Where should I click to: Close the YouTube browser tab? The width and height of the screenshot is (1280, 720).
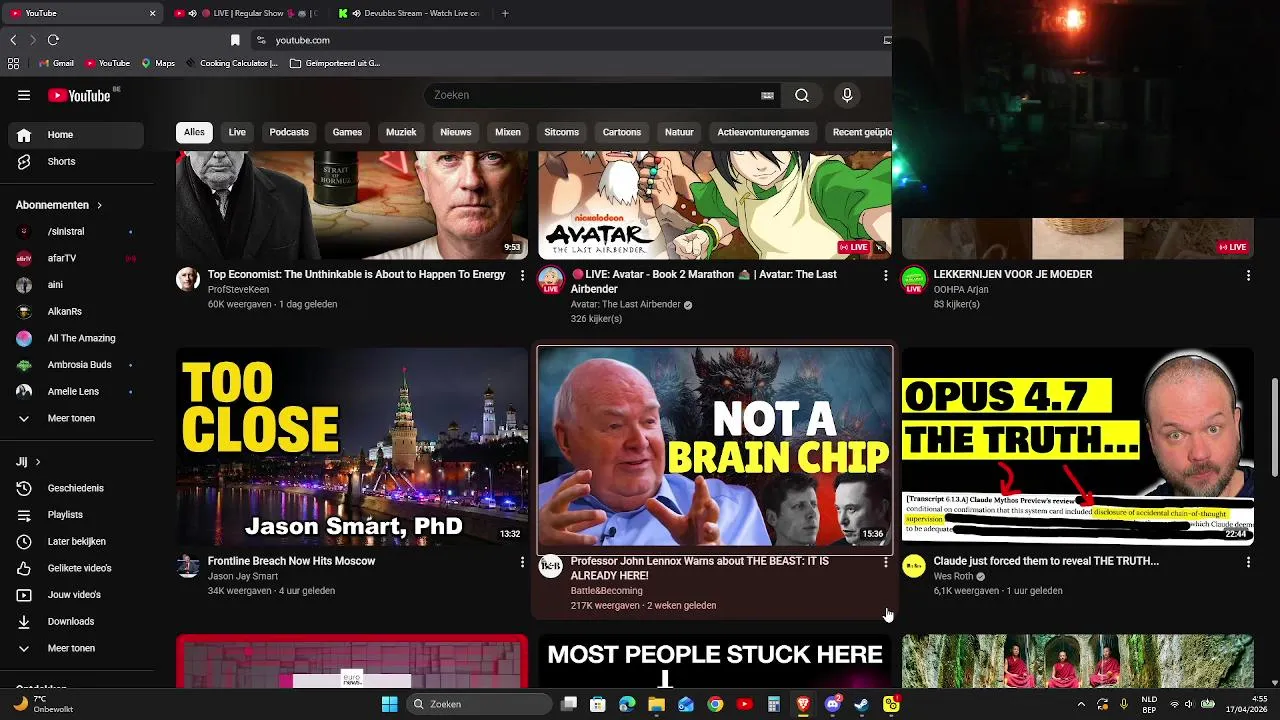pyautogui.click(x=152, y=13)
